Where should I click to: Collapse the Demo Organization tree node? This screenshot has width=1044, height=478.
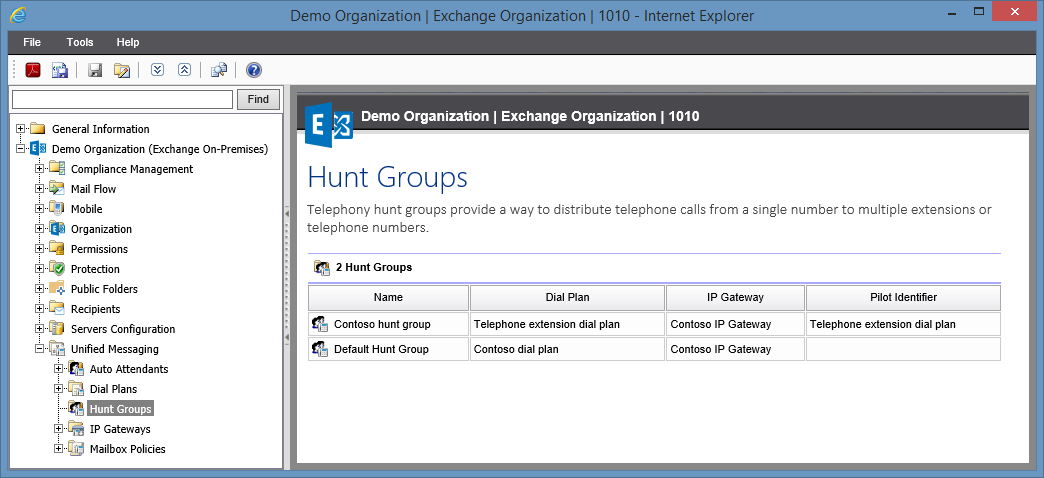point(21,148)
